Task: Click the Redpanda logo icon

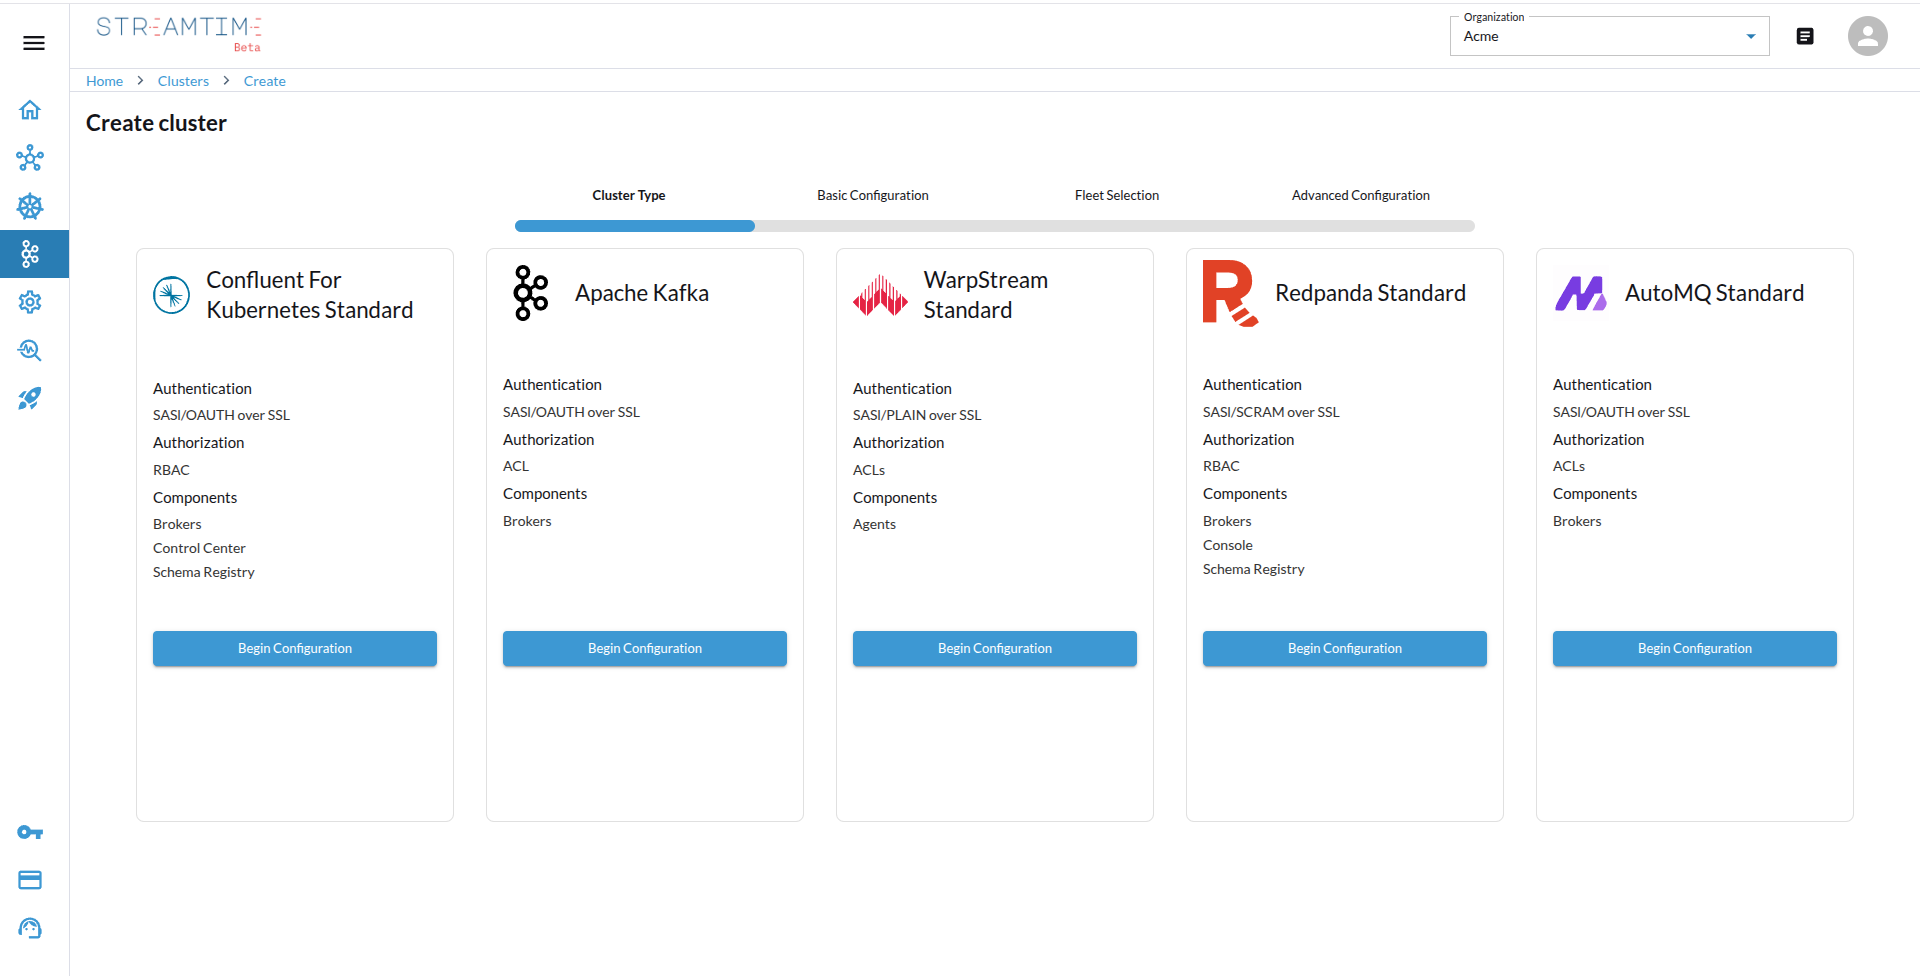Action: pos(1230,293)
